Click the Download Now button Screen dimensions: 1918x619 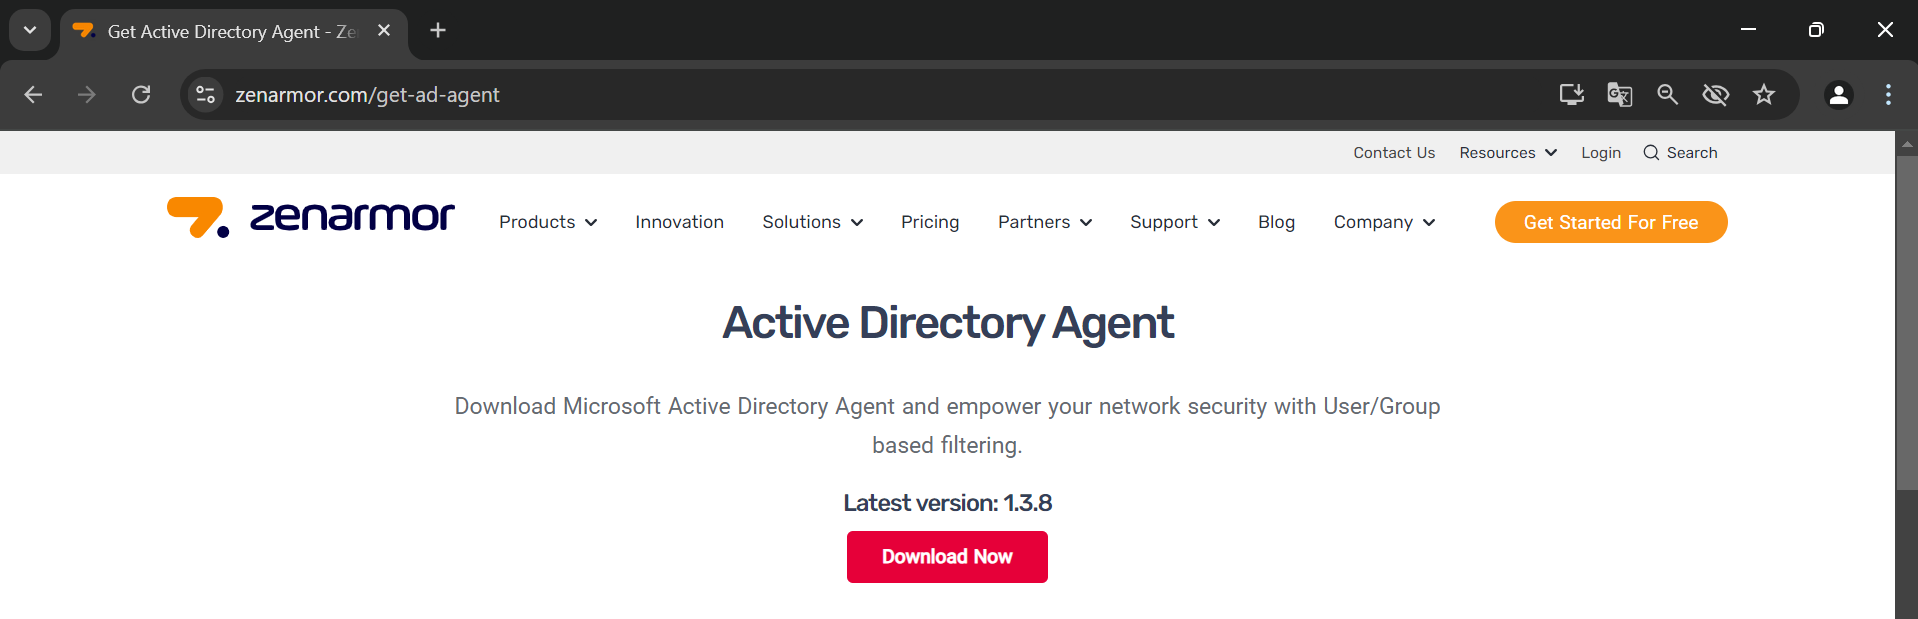pyautogui.click(x=947, y=557)
